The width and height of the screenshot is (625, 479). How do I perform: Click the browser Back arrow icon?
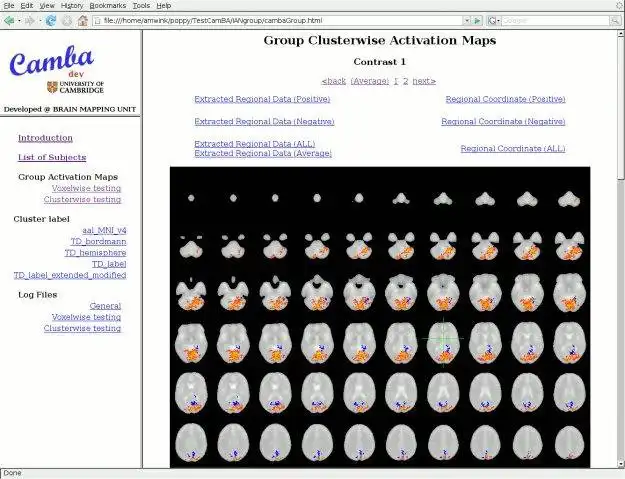(9, 20)
